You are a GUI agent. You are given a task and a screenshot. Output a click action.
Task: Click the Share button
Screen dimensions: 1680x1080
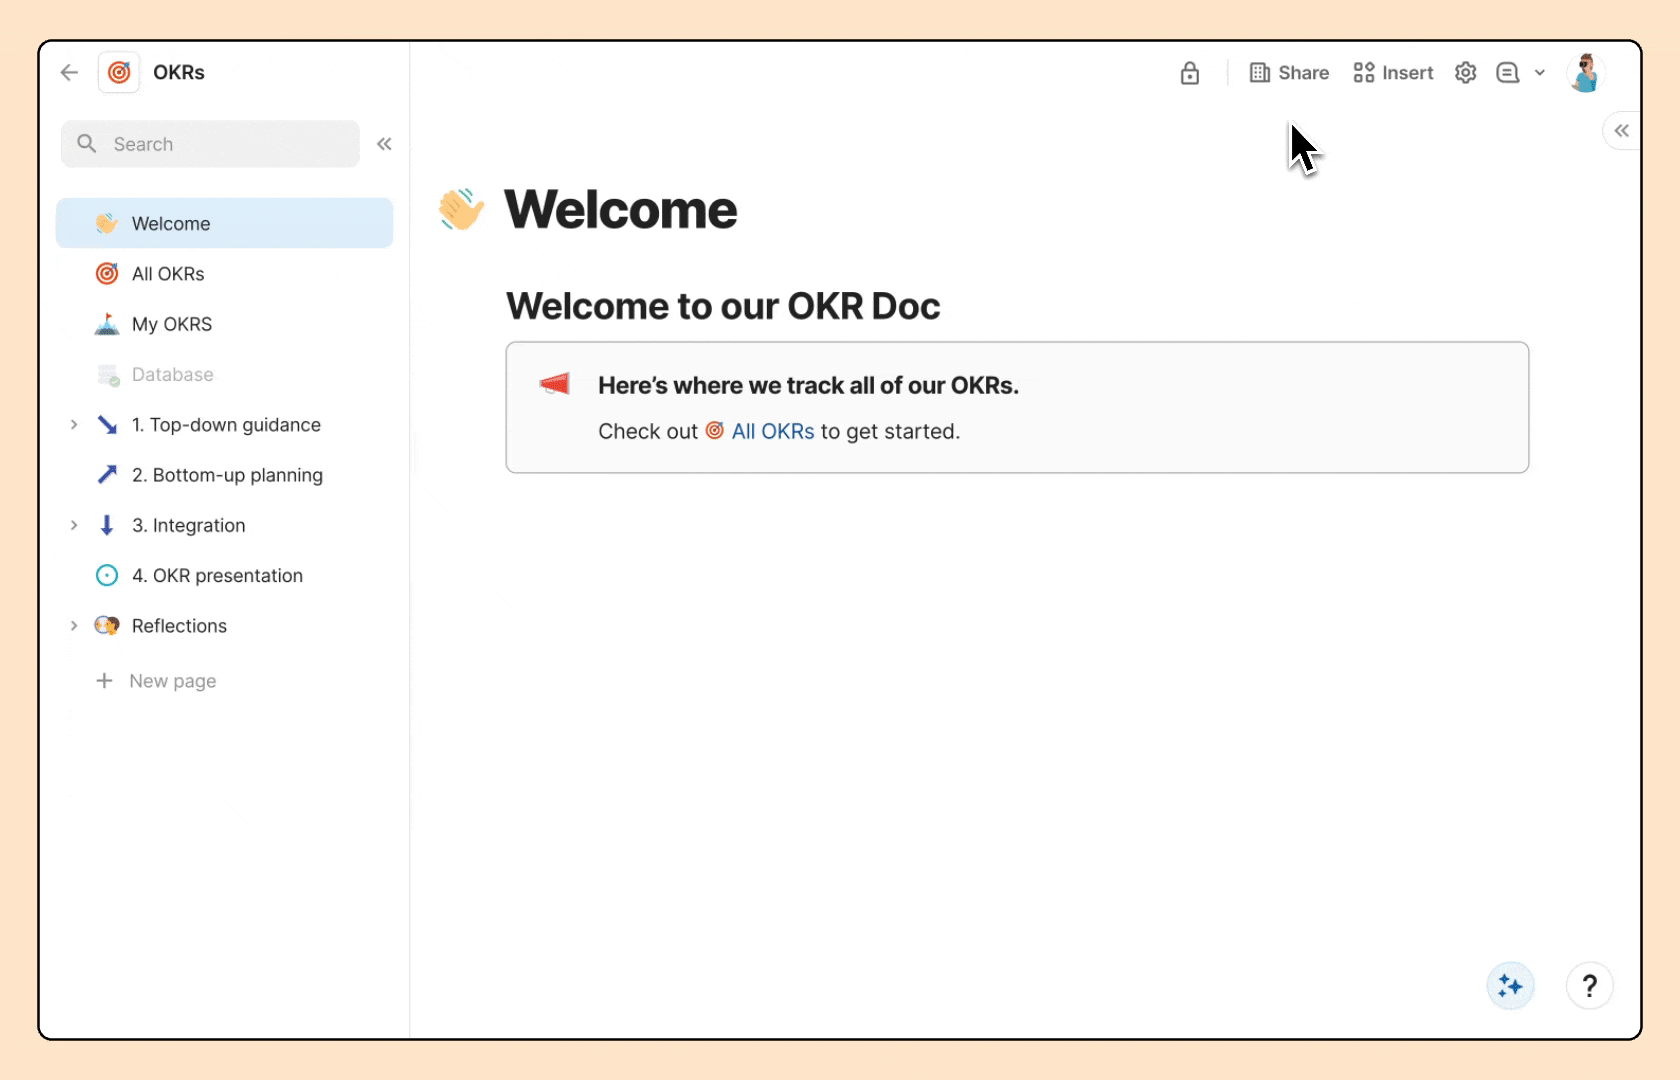[1289, 73]
